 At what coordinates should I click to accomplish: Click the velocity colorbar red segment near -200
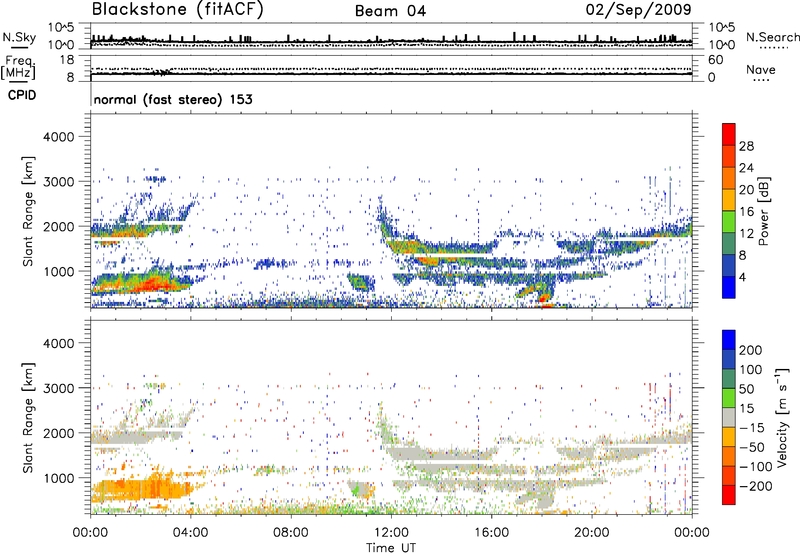pyautogui.click(x=729, y=495)
